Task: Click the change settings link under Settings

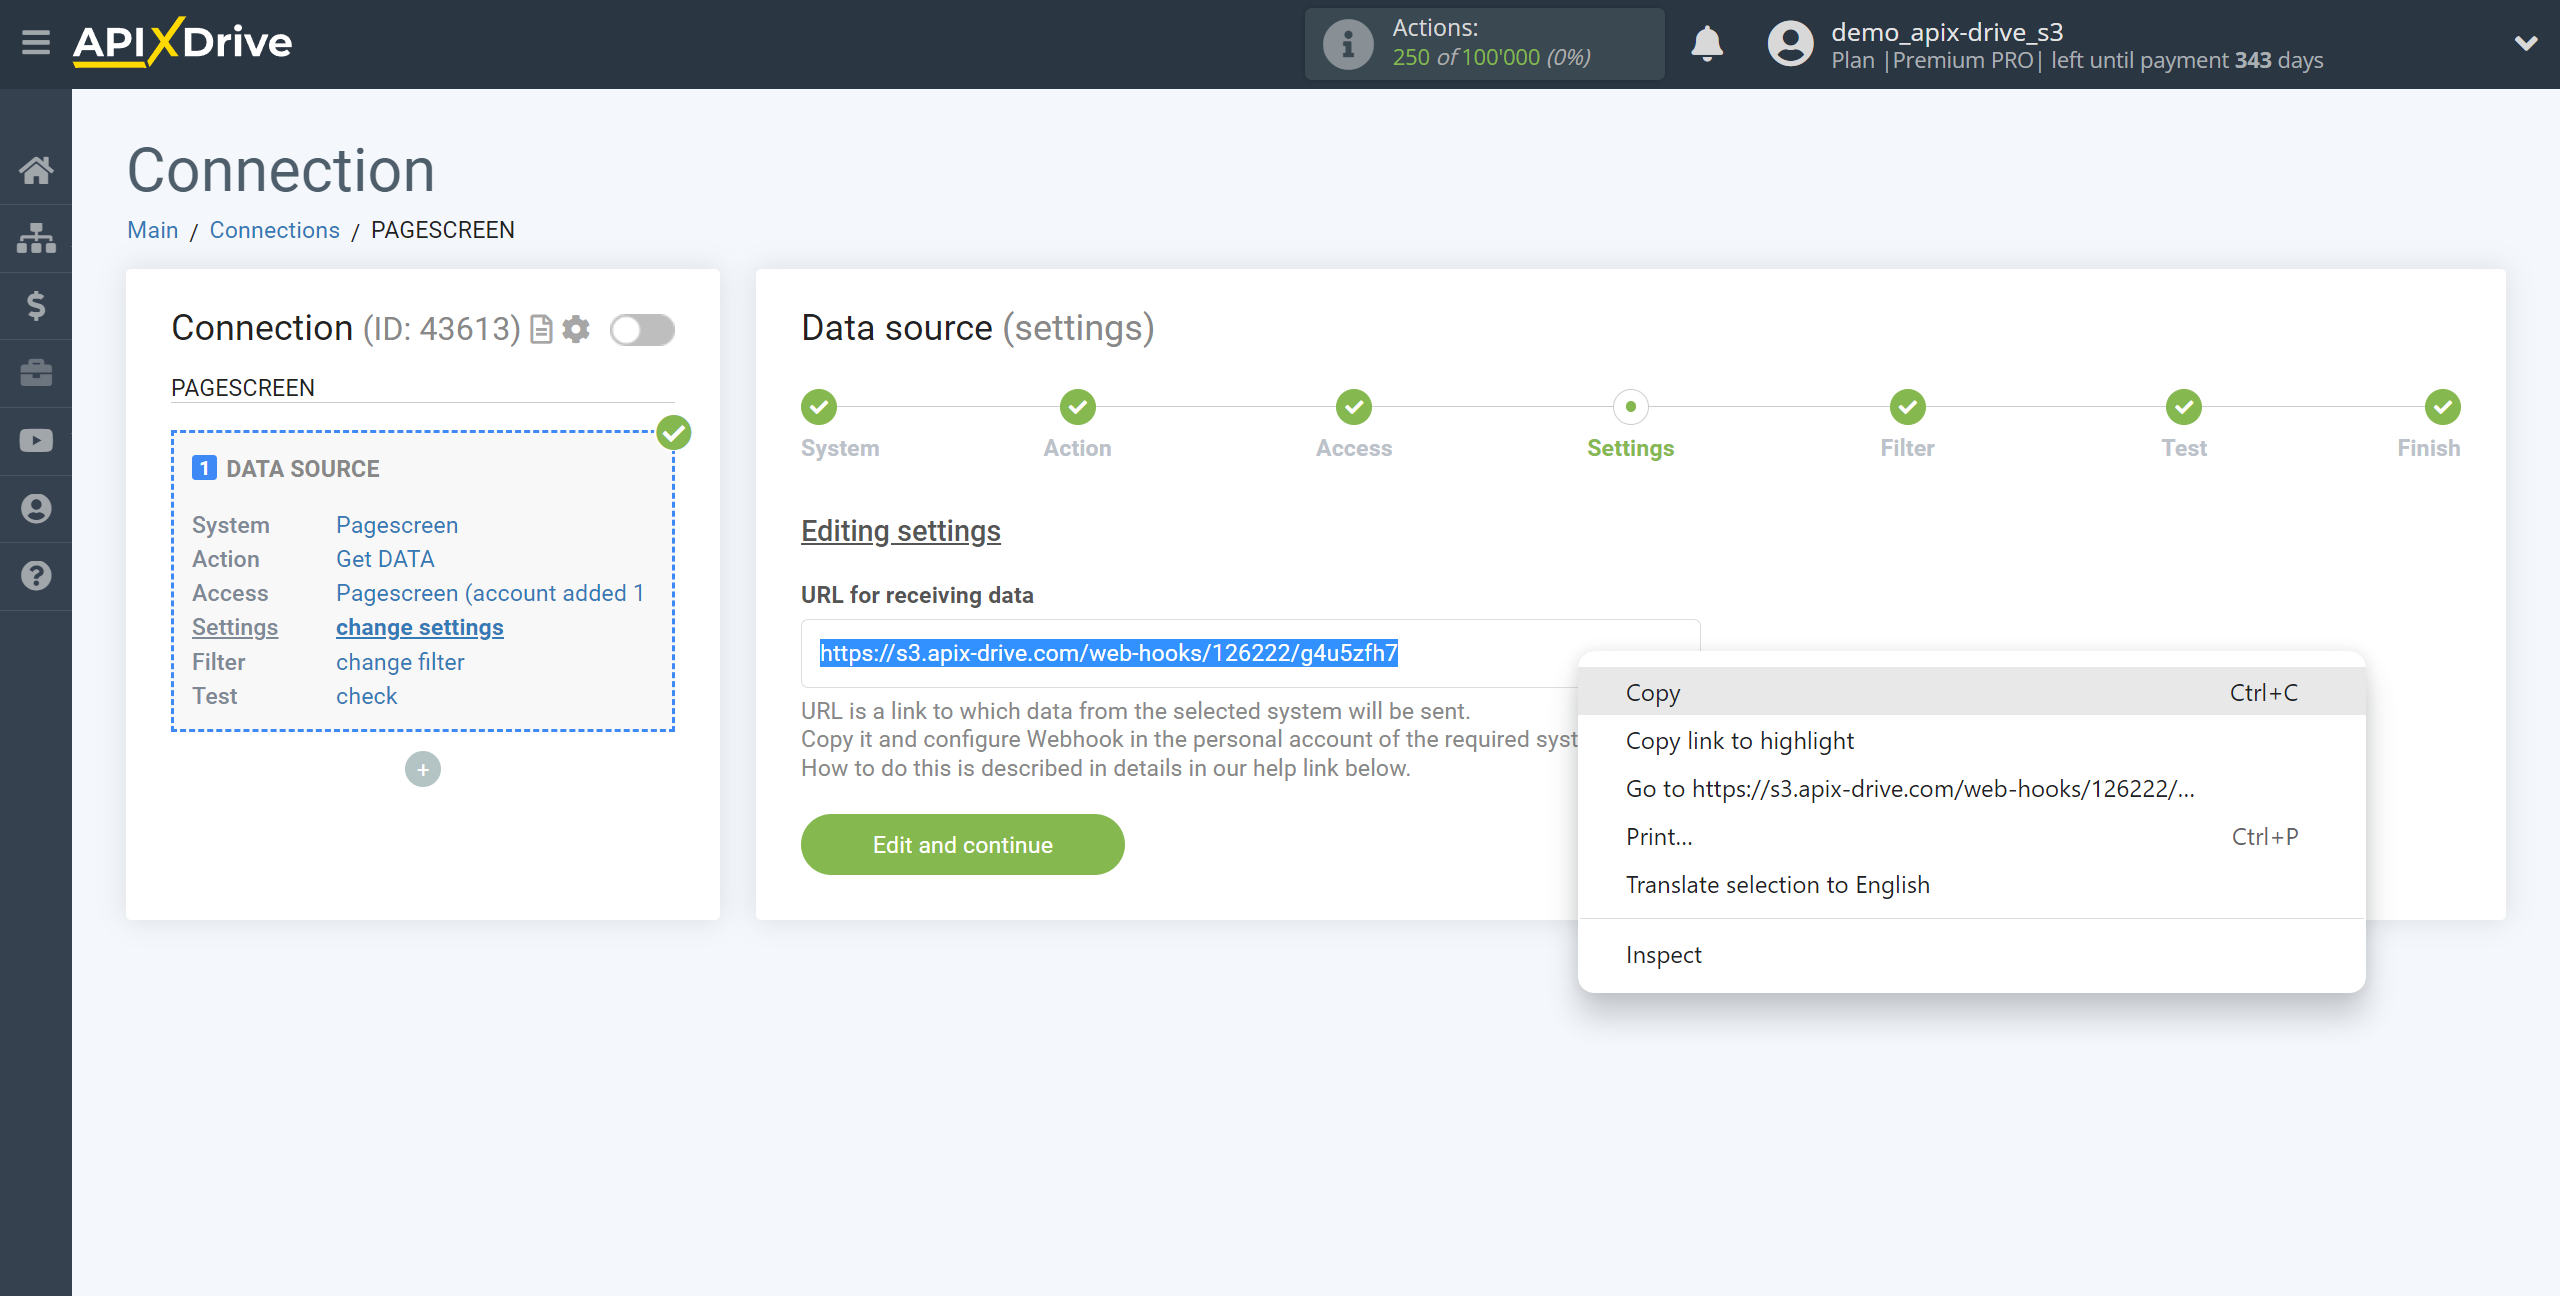Action: (x=418, y=627)
